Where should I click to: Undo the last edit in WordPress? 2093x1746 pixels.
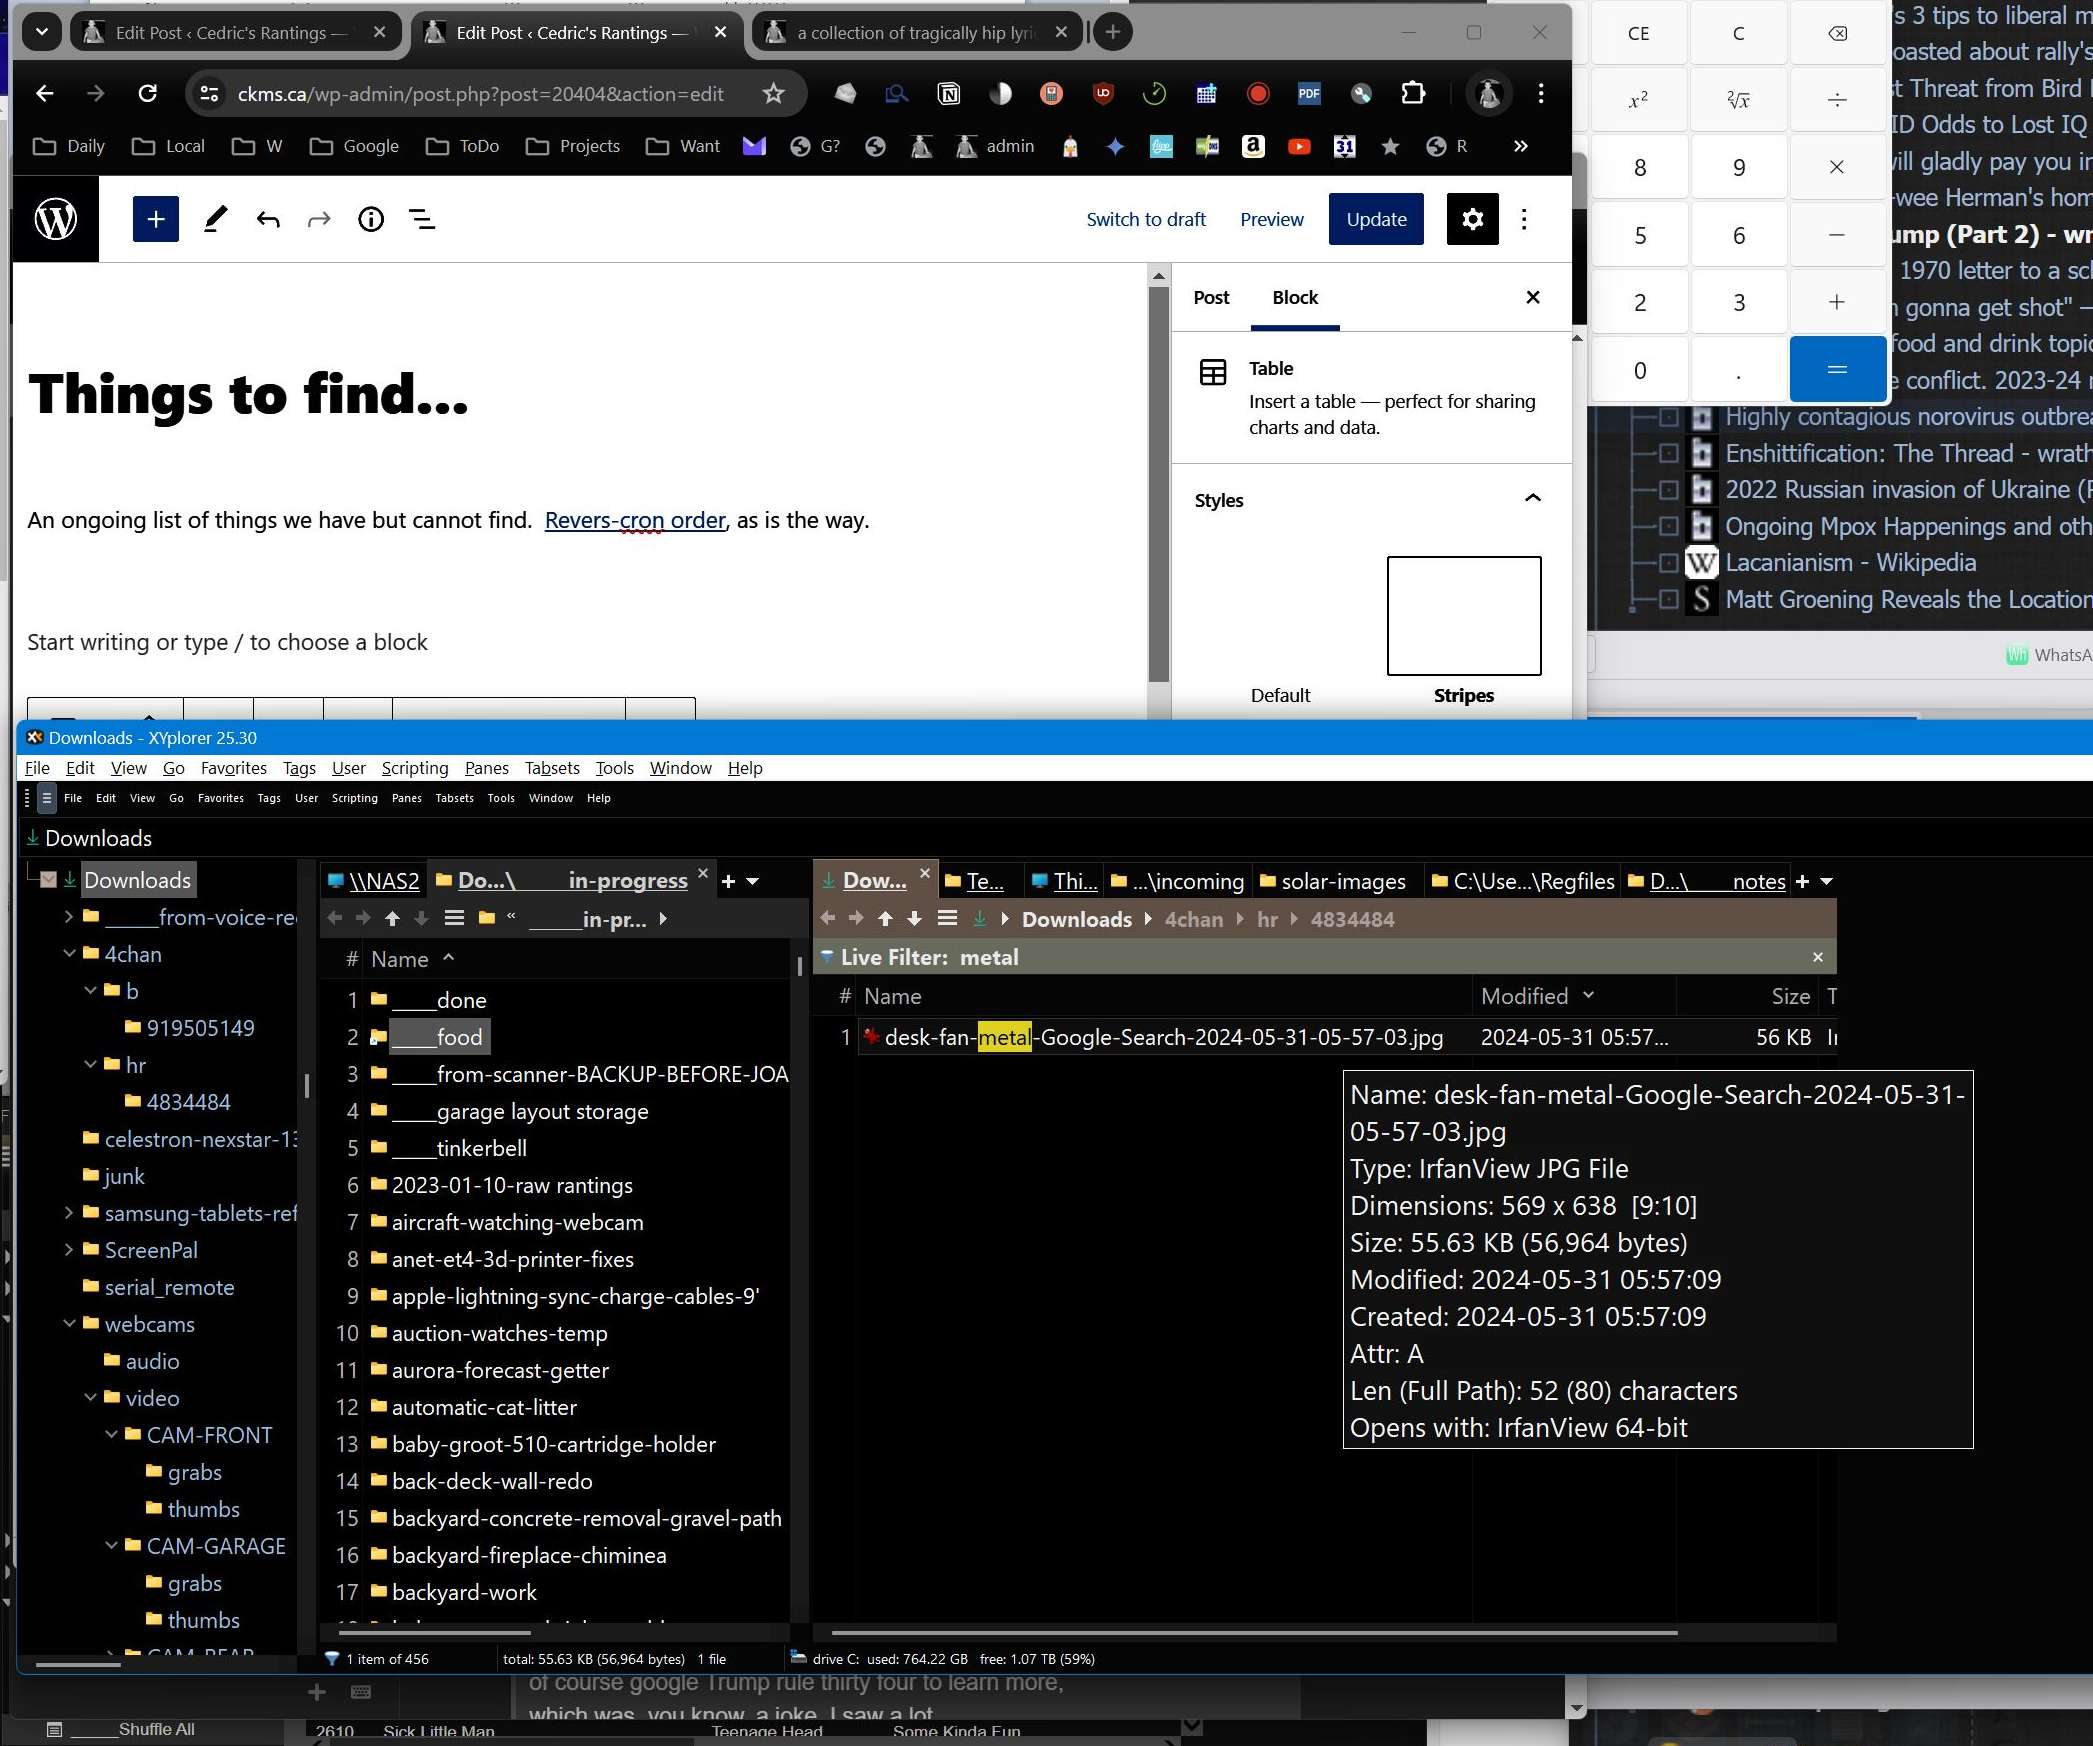coord(267,219)
